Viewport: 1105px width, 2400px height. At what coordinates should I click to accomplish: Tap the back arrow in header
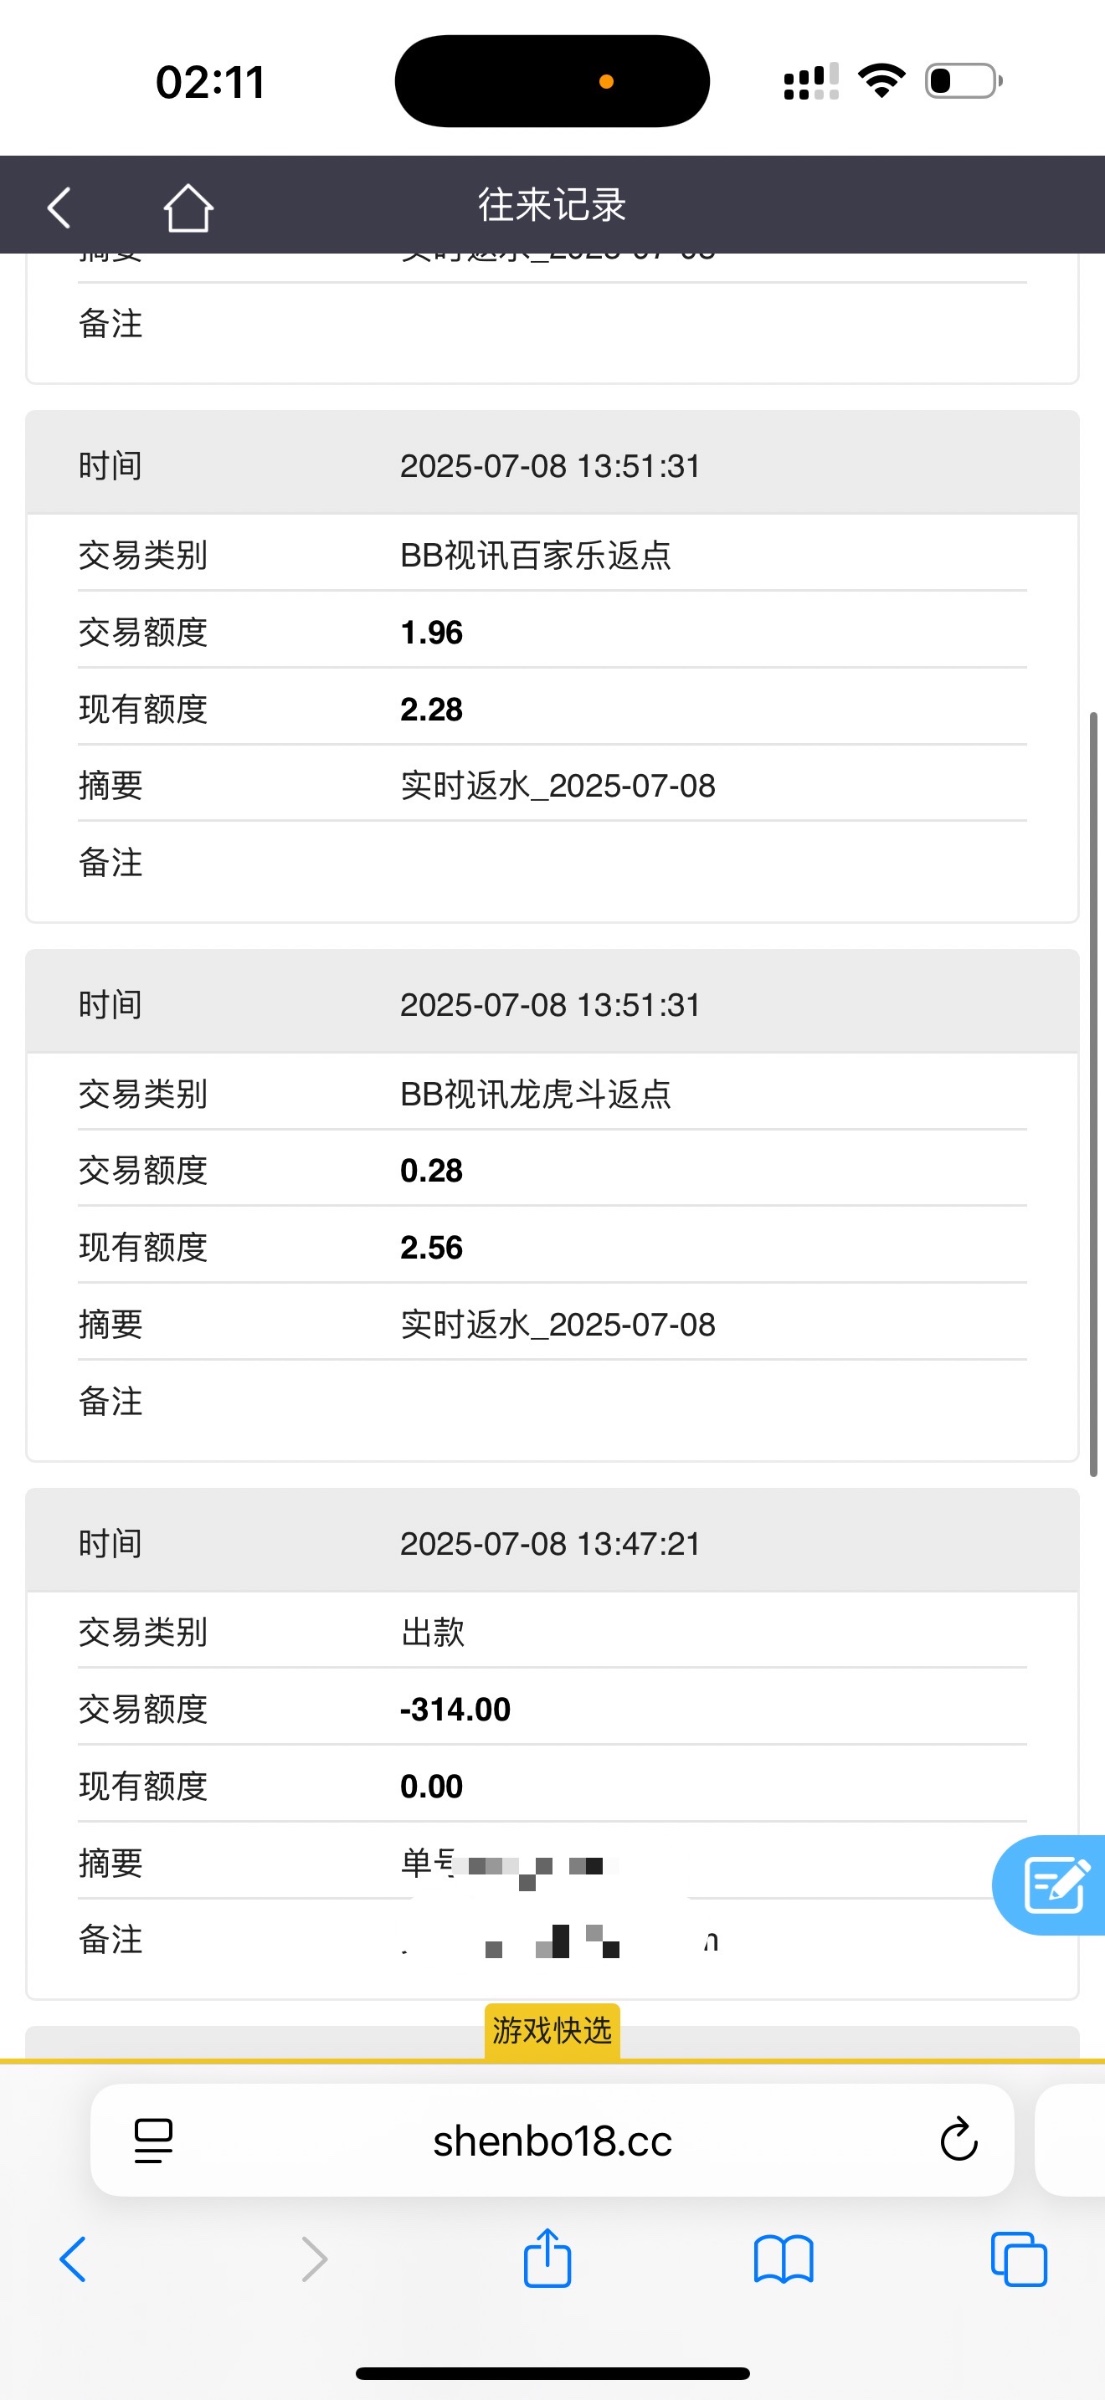pos(60,207)
